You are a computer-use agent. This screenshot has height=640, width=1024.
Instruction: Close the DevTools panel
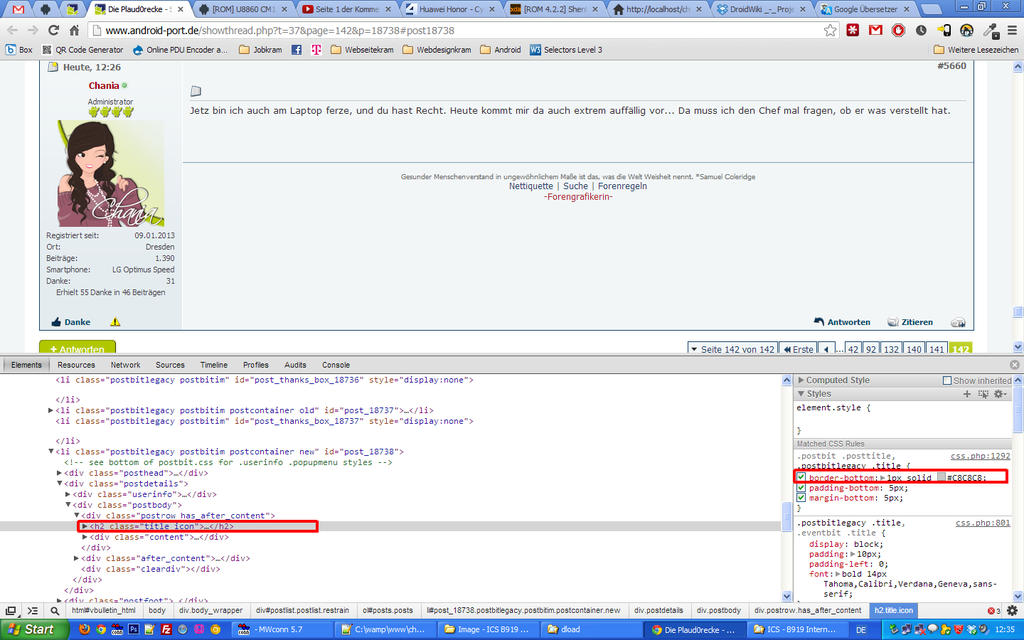click(1014, 365)
